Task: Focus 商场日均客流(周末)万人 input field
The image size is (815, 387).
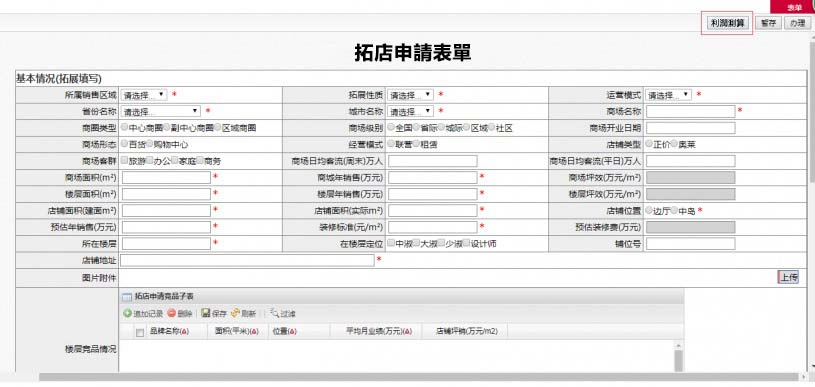Action: coord(432,161)
